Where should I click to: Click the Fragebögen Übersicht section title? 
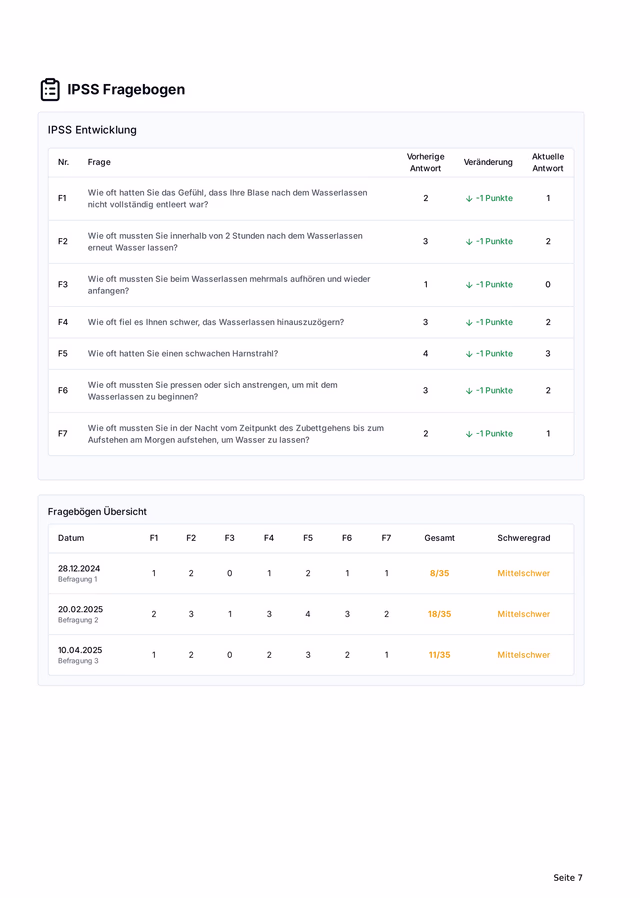(97, 511)
